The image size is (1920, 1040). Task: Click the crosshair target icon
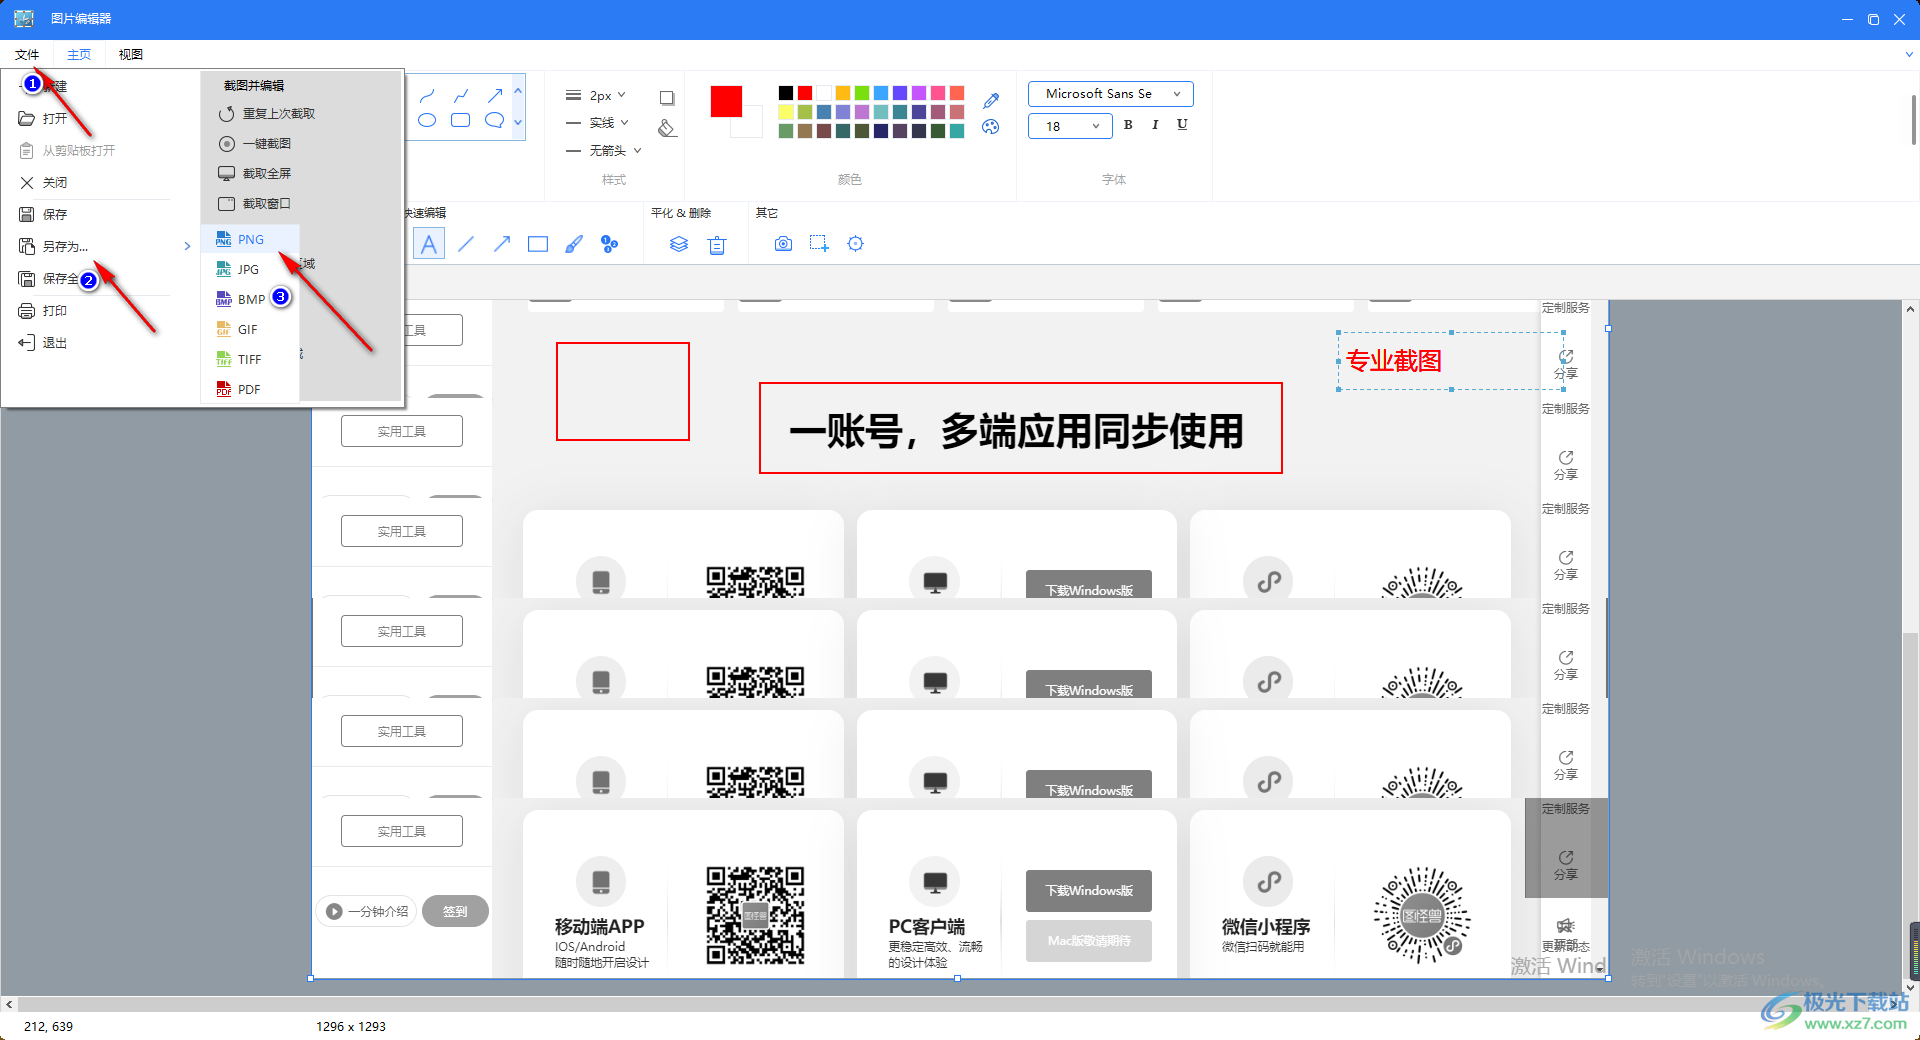[856, 244]
